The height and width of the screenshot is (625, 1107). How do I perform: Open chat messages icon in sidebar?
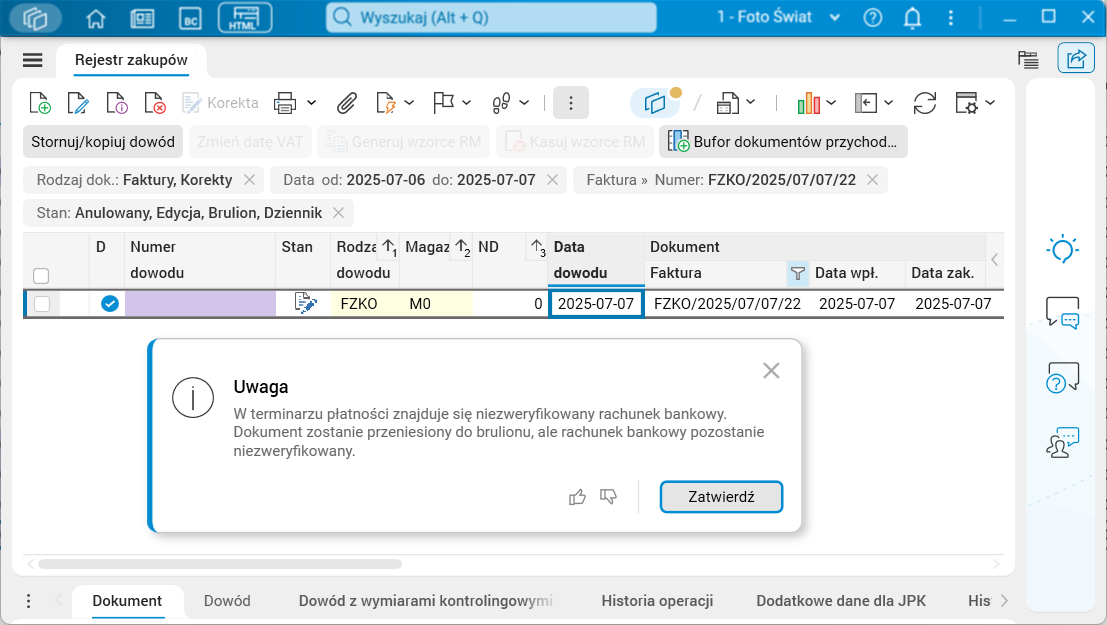(1062, 313)
